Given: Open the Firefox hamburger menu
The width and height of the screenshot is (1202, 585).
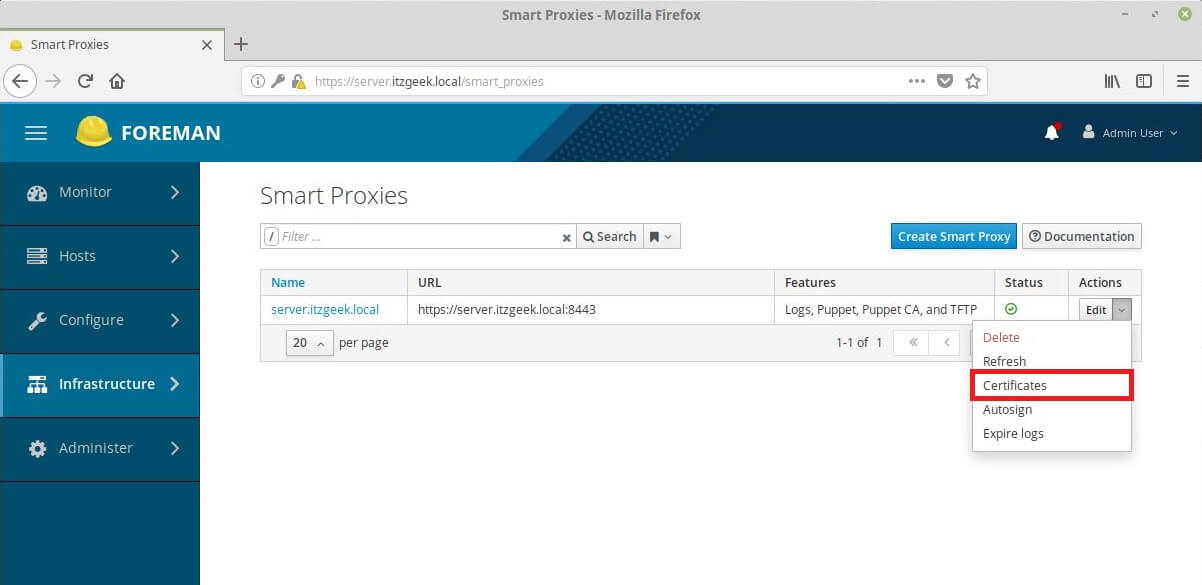Looking at the screenshot, I should (x=1182, y=81).
